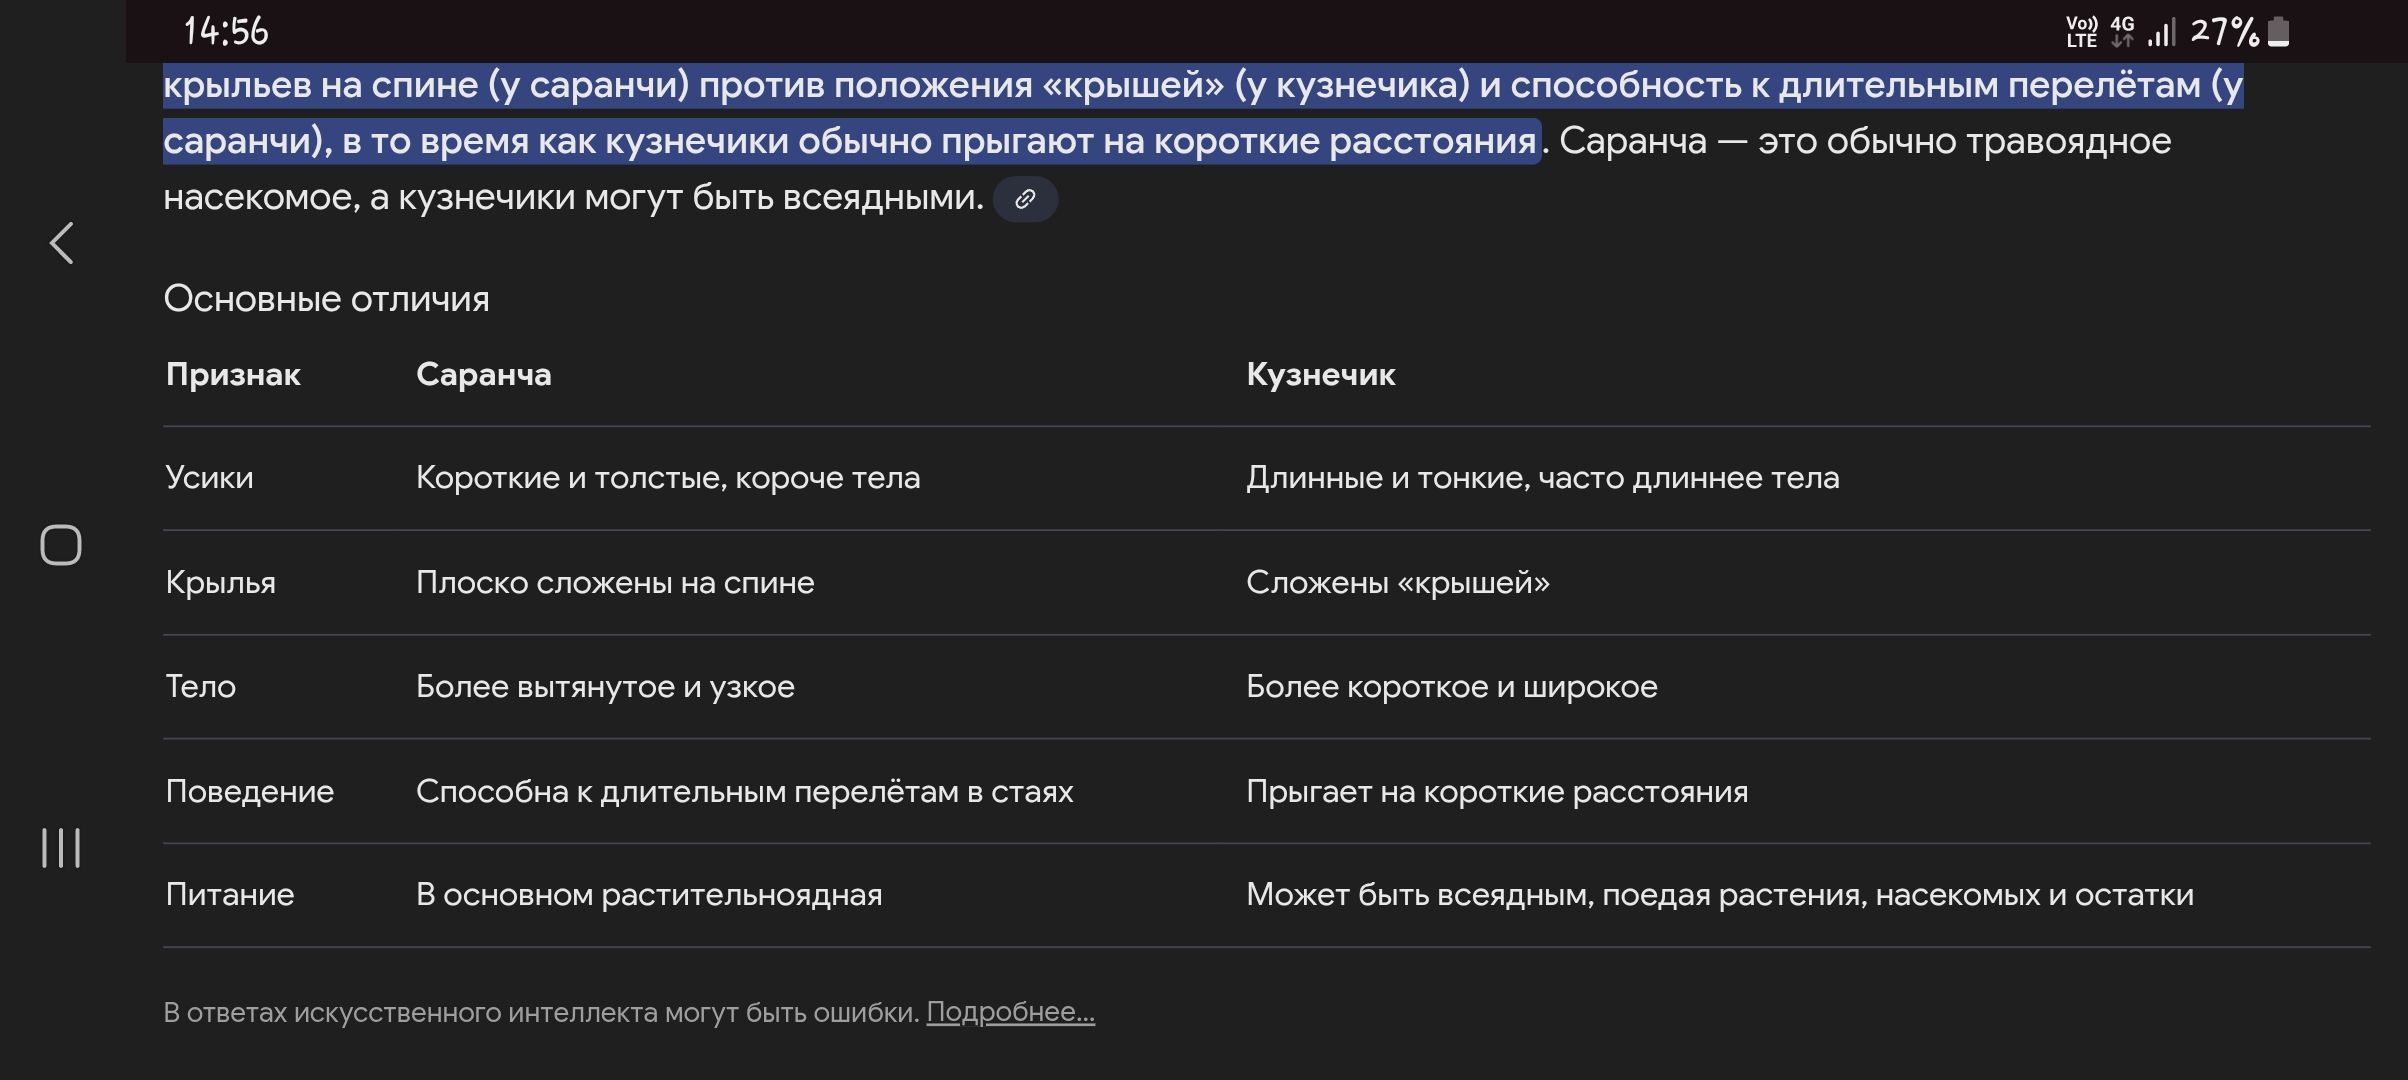Tap the Питание row label

pyautogui.click(x=230, y=895)
